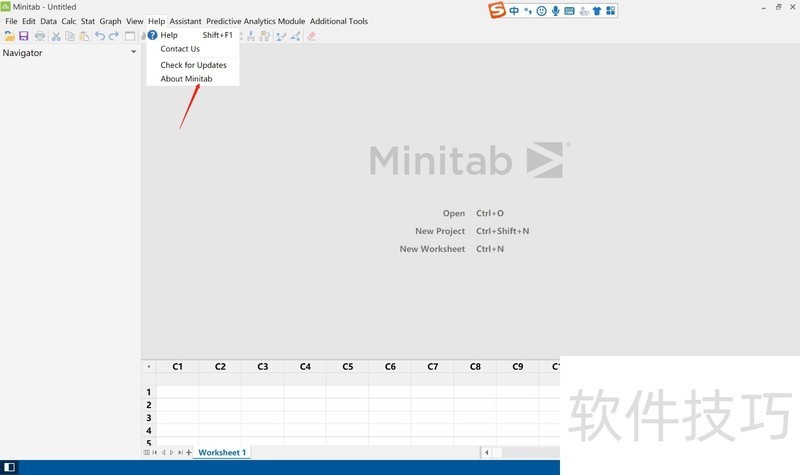Open the Assistant menu
Image resolution: width=800 pixels, height=475 pixels.
(x=185, y=21)
